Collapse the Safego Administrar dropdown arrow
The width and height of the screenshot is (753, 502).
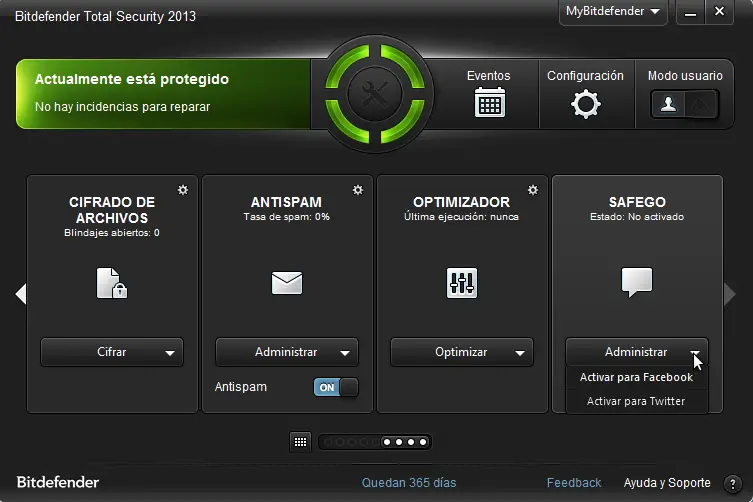point(694,353)
